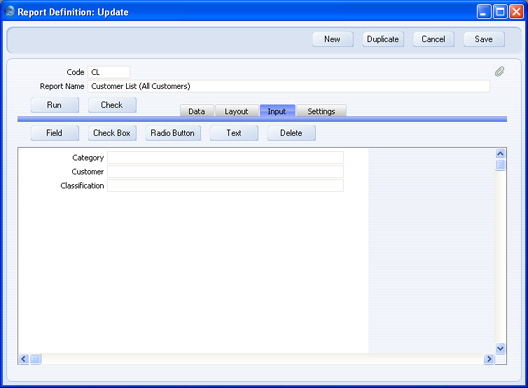
Task: Click the up arrow of vertical scrollbar
Action: [500, 154]
